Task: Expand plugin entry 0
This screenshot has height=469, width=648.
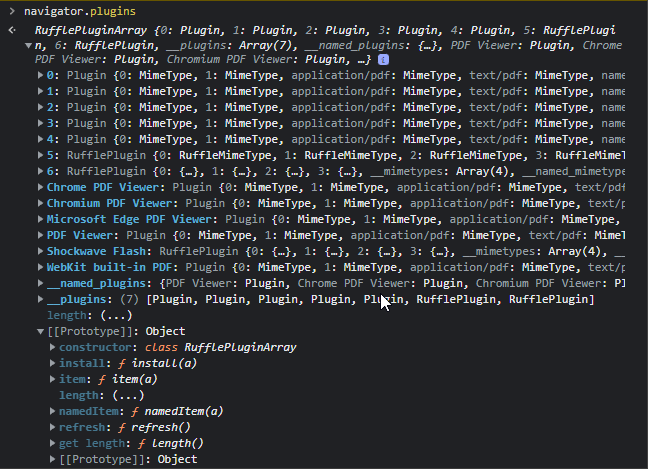Action: (x=40, y=75)
